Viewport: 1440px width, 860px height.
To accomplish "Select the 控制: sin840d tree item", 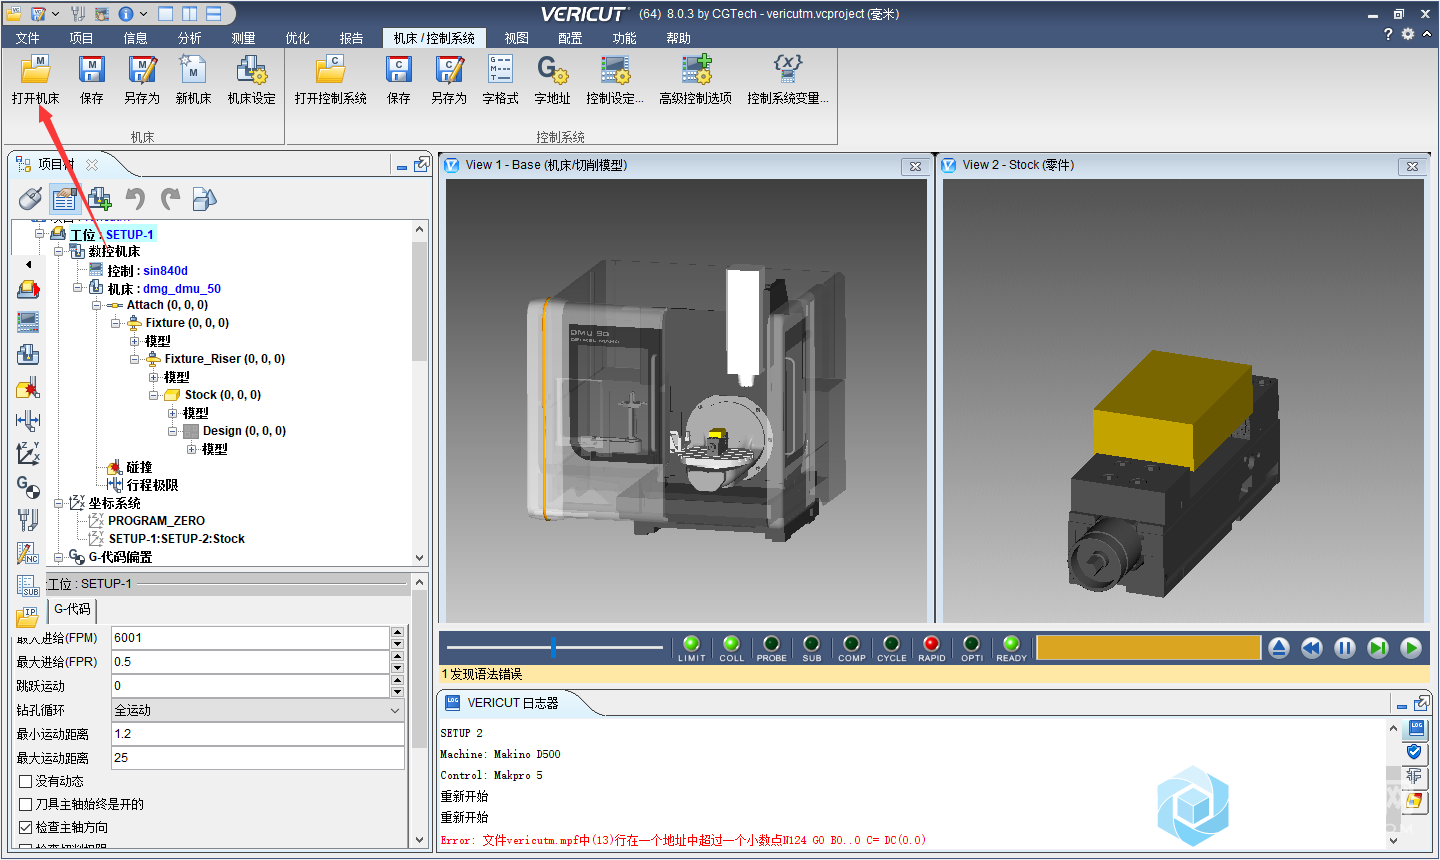I will (x=147, y=271).
